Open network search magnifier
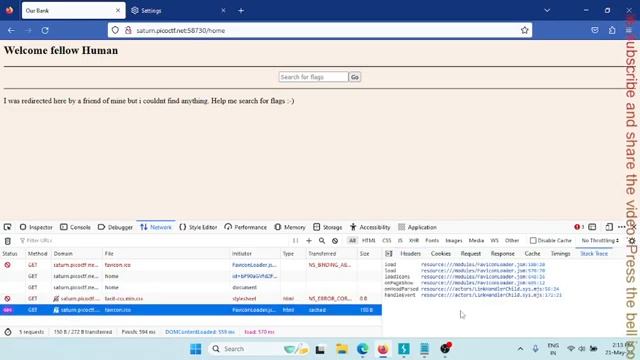The width and height of the screenshot is (640, 360). [322, 241]
